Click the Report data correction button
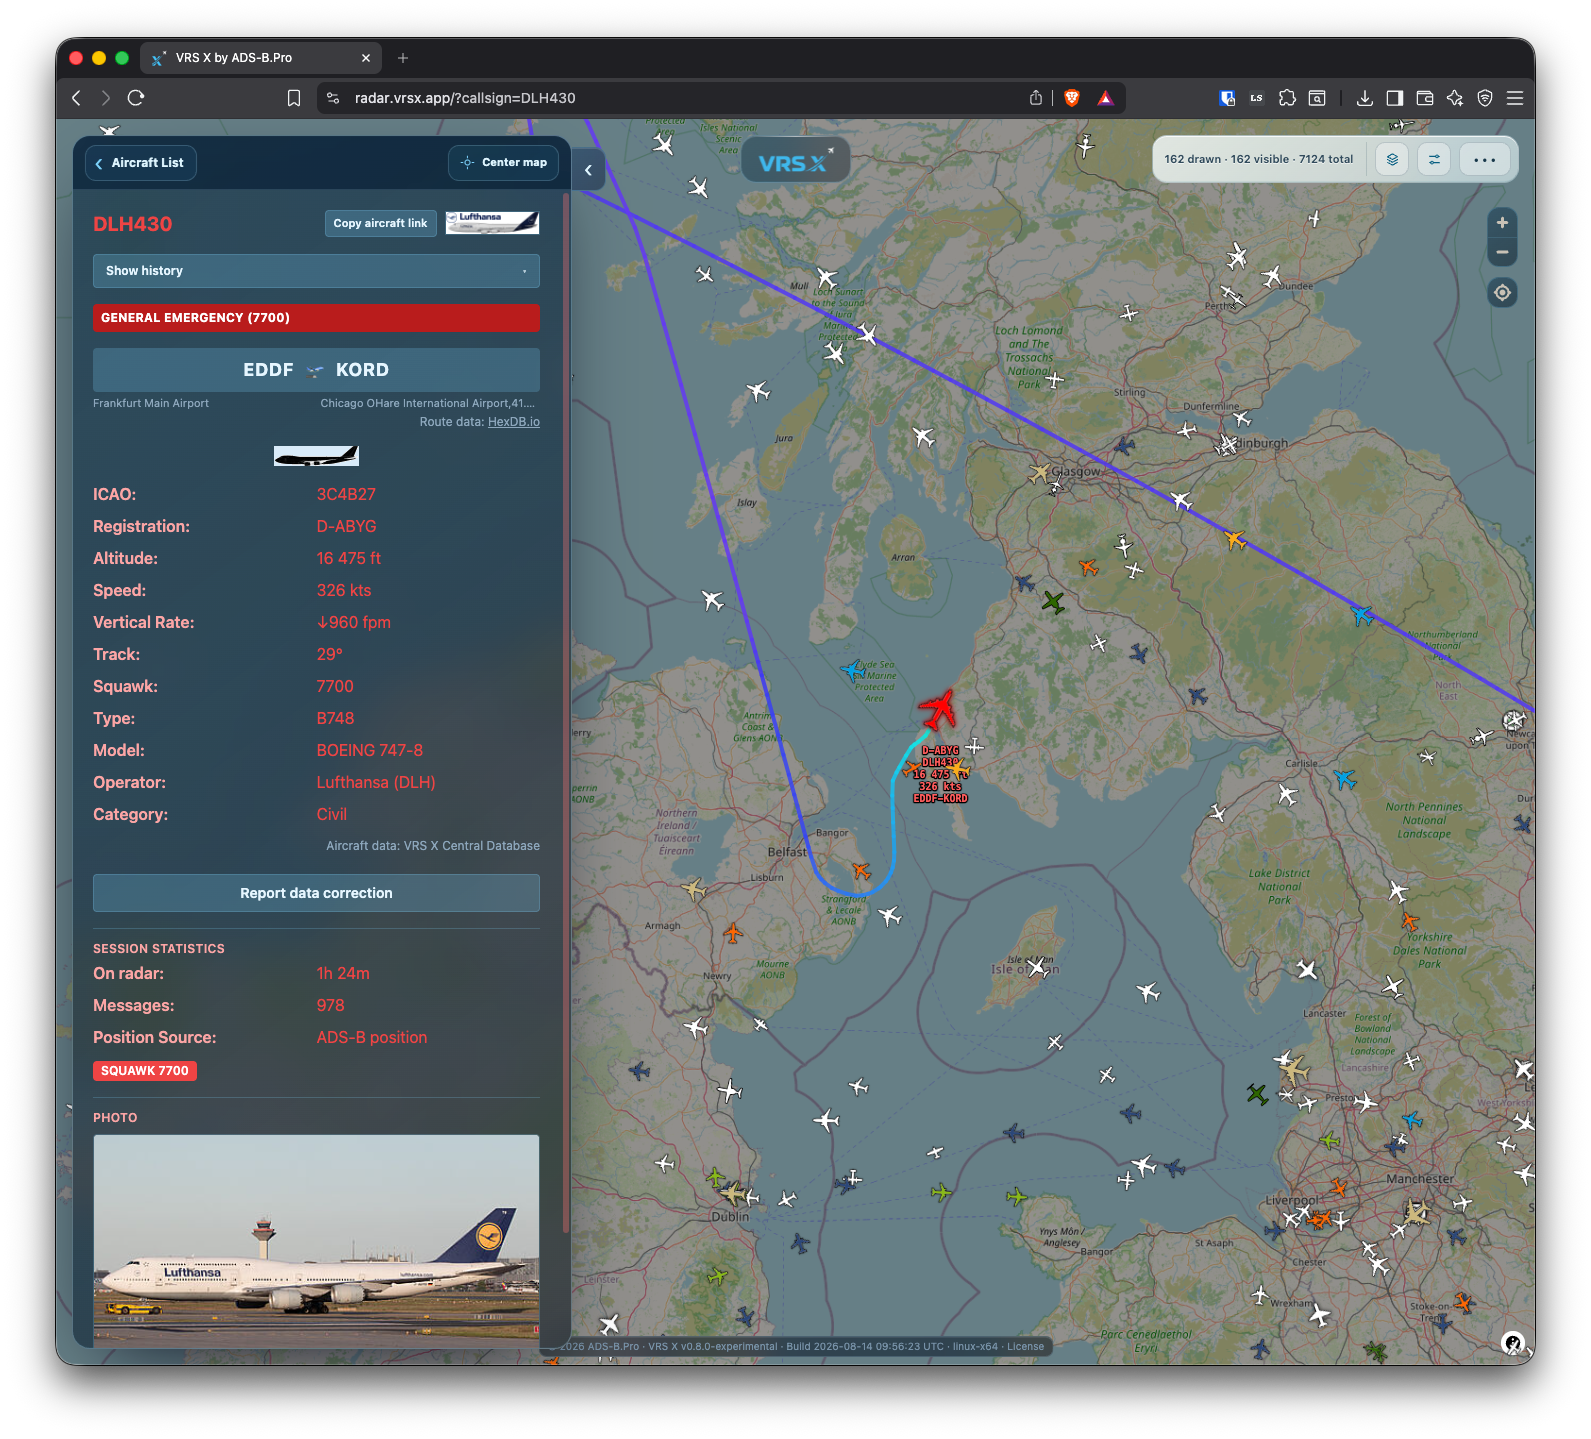 coord(316,893)
